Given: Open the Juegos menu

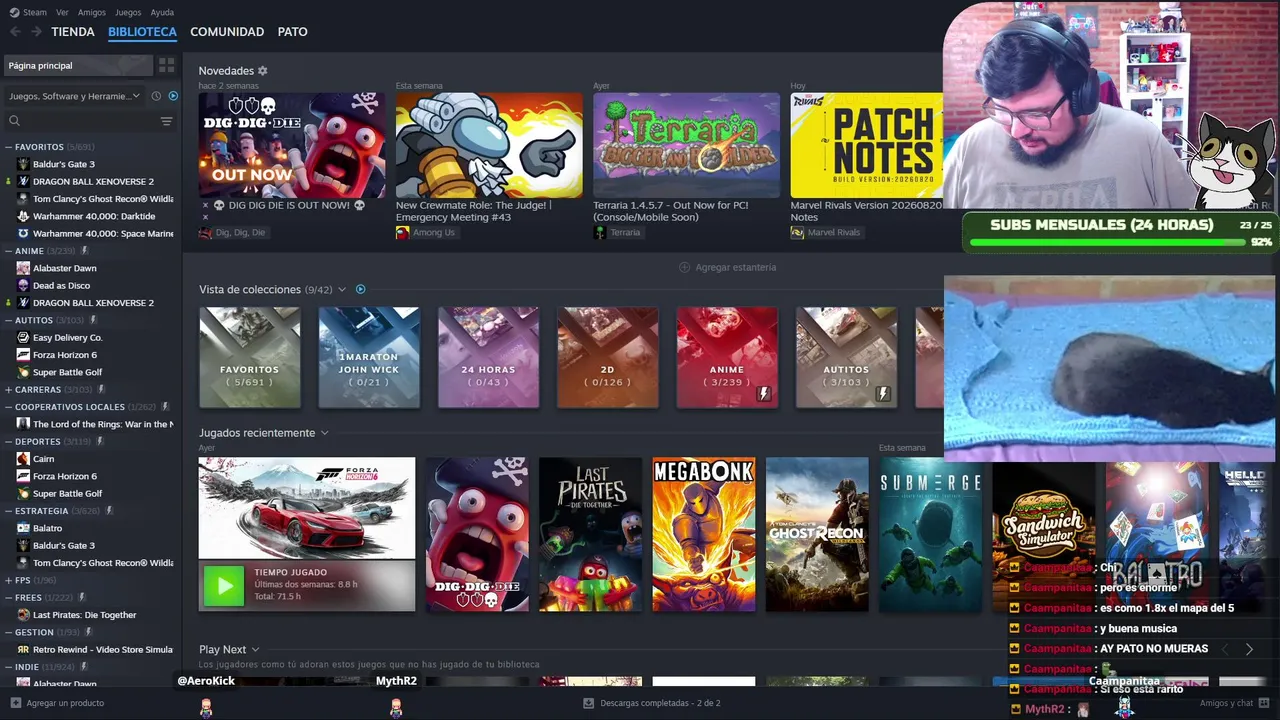Looking at the screenshot, I should (x=128, y=12).
